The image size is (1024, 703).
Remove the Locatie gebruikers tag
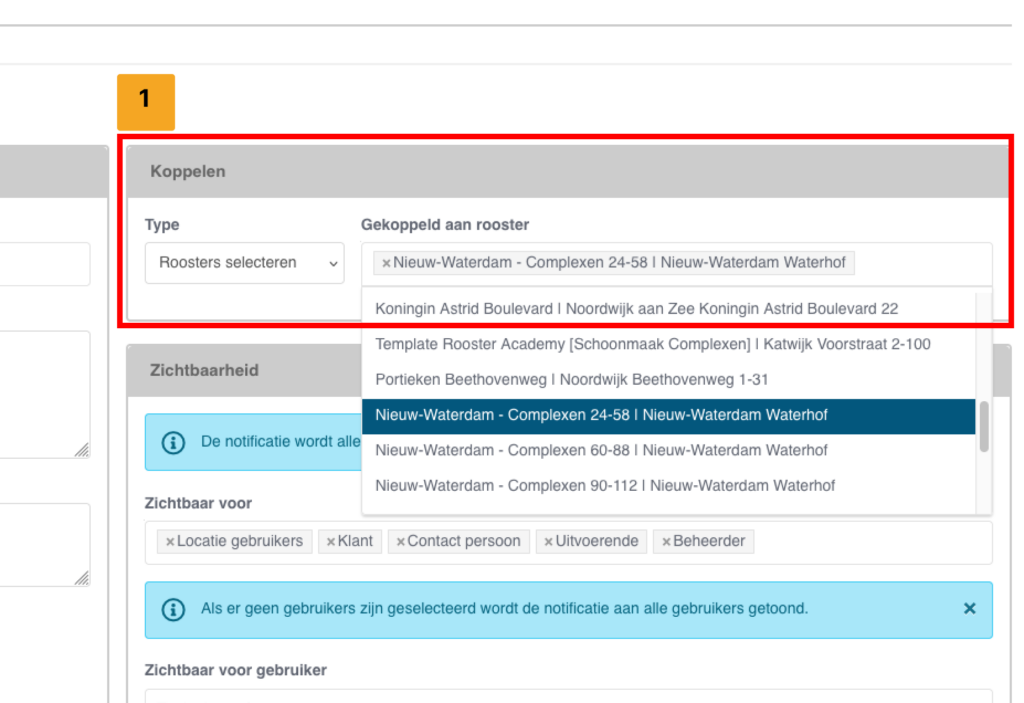[x=170, y=542]
